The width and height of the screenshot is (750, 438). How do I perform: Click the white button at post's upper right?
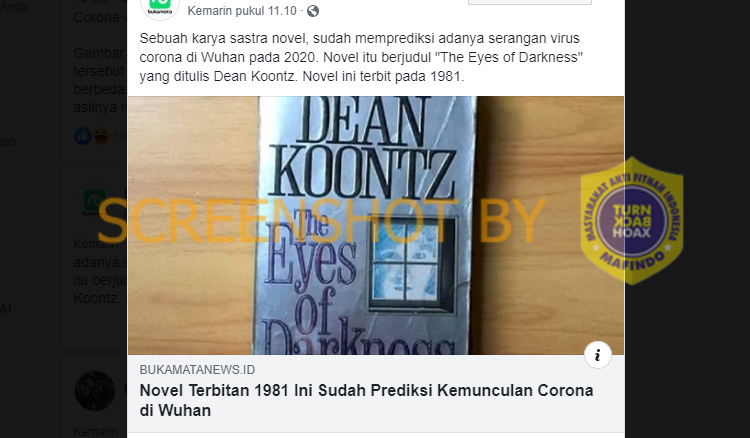point(529,2)
